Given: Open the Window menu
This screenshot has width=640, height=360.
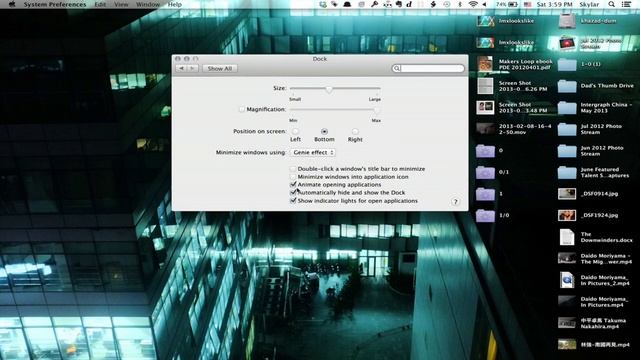Looking at the screenshot, I should pyautogui.click(x=148, y=4).
